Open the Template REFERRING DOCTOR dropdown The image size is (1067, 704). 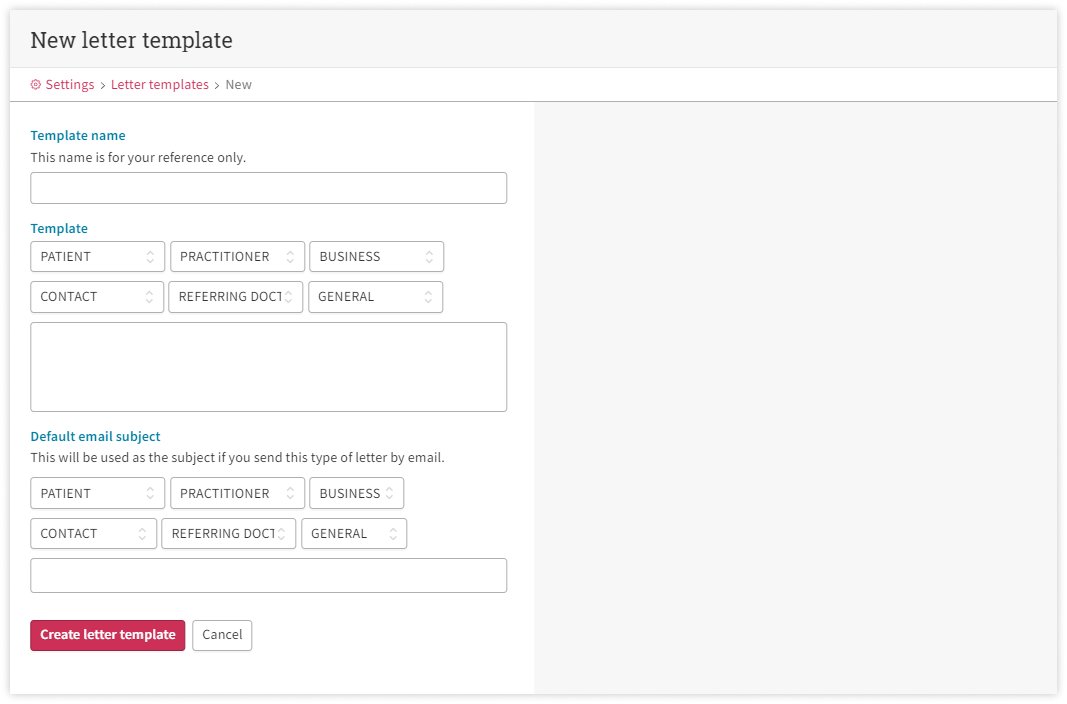[x=235, y=297]
